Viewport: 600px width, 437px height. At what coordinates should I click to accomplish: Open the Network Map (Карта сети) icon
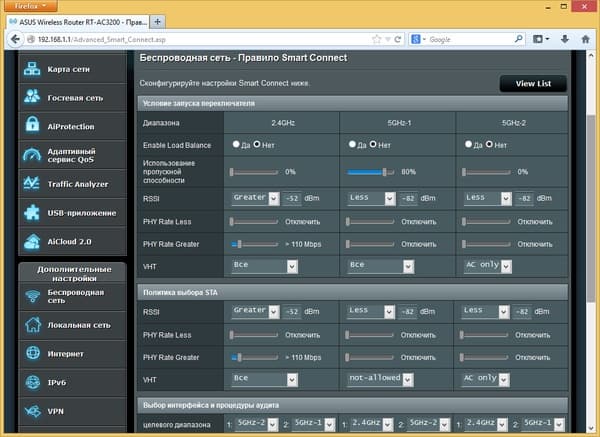point(32,69)
